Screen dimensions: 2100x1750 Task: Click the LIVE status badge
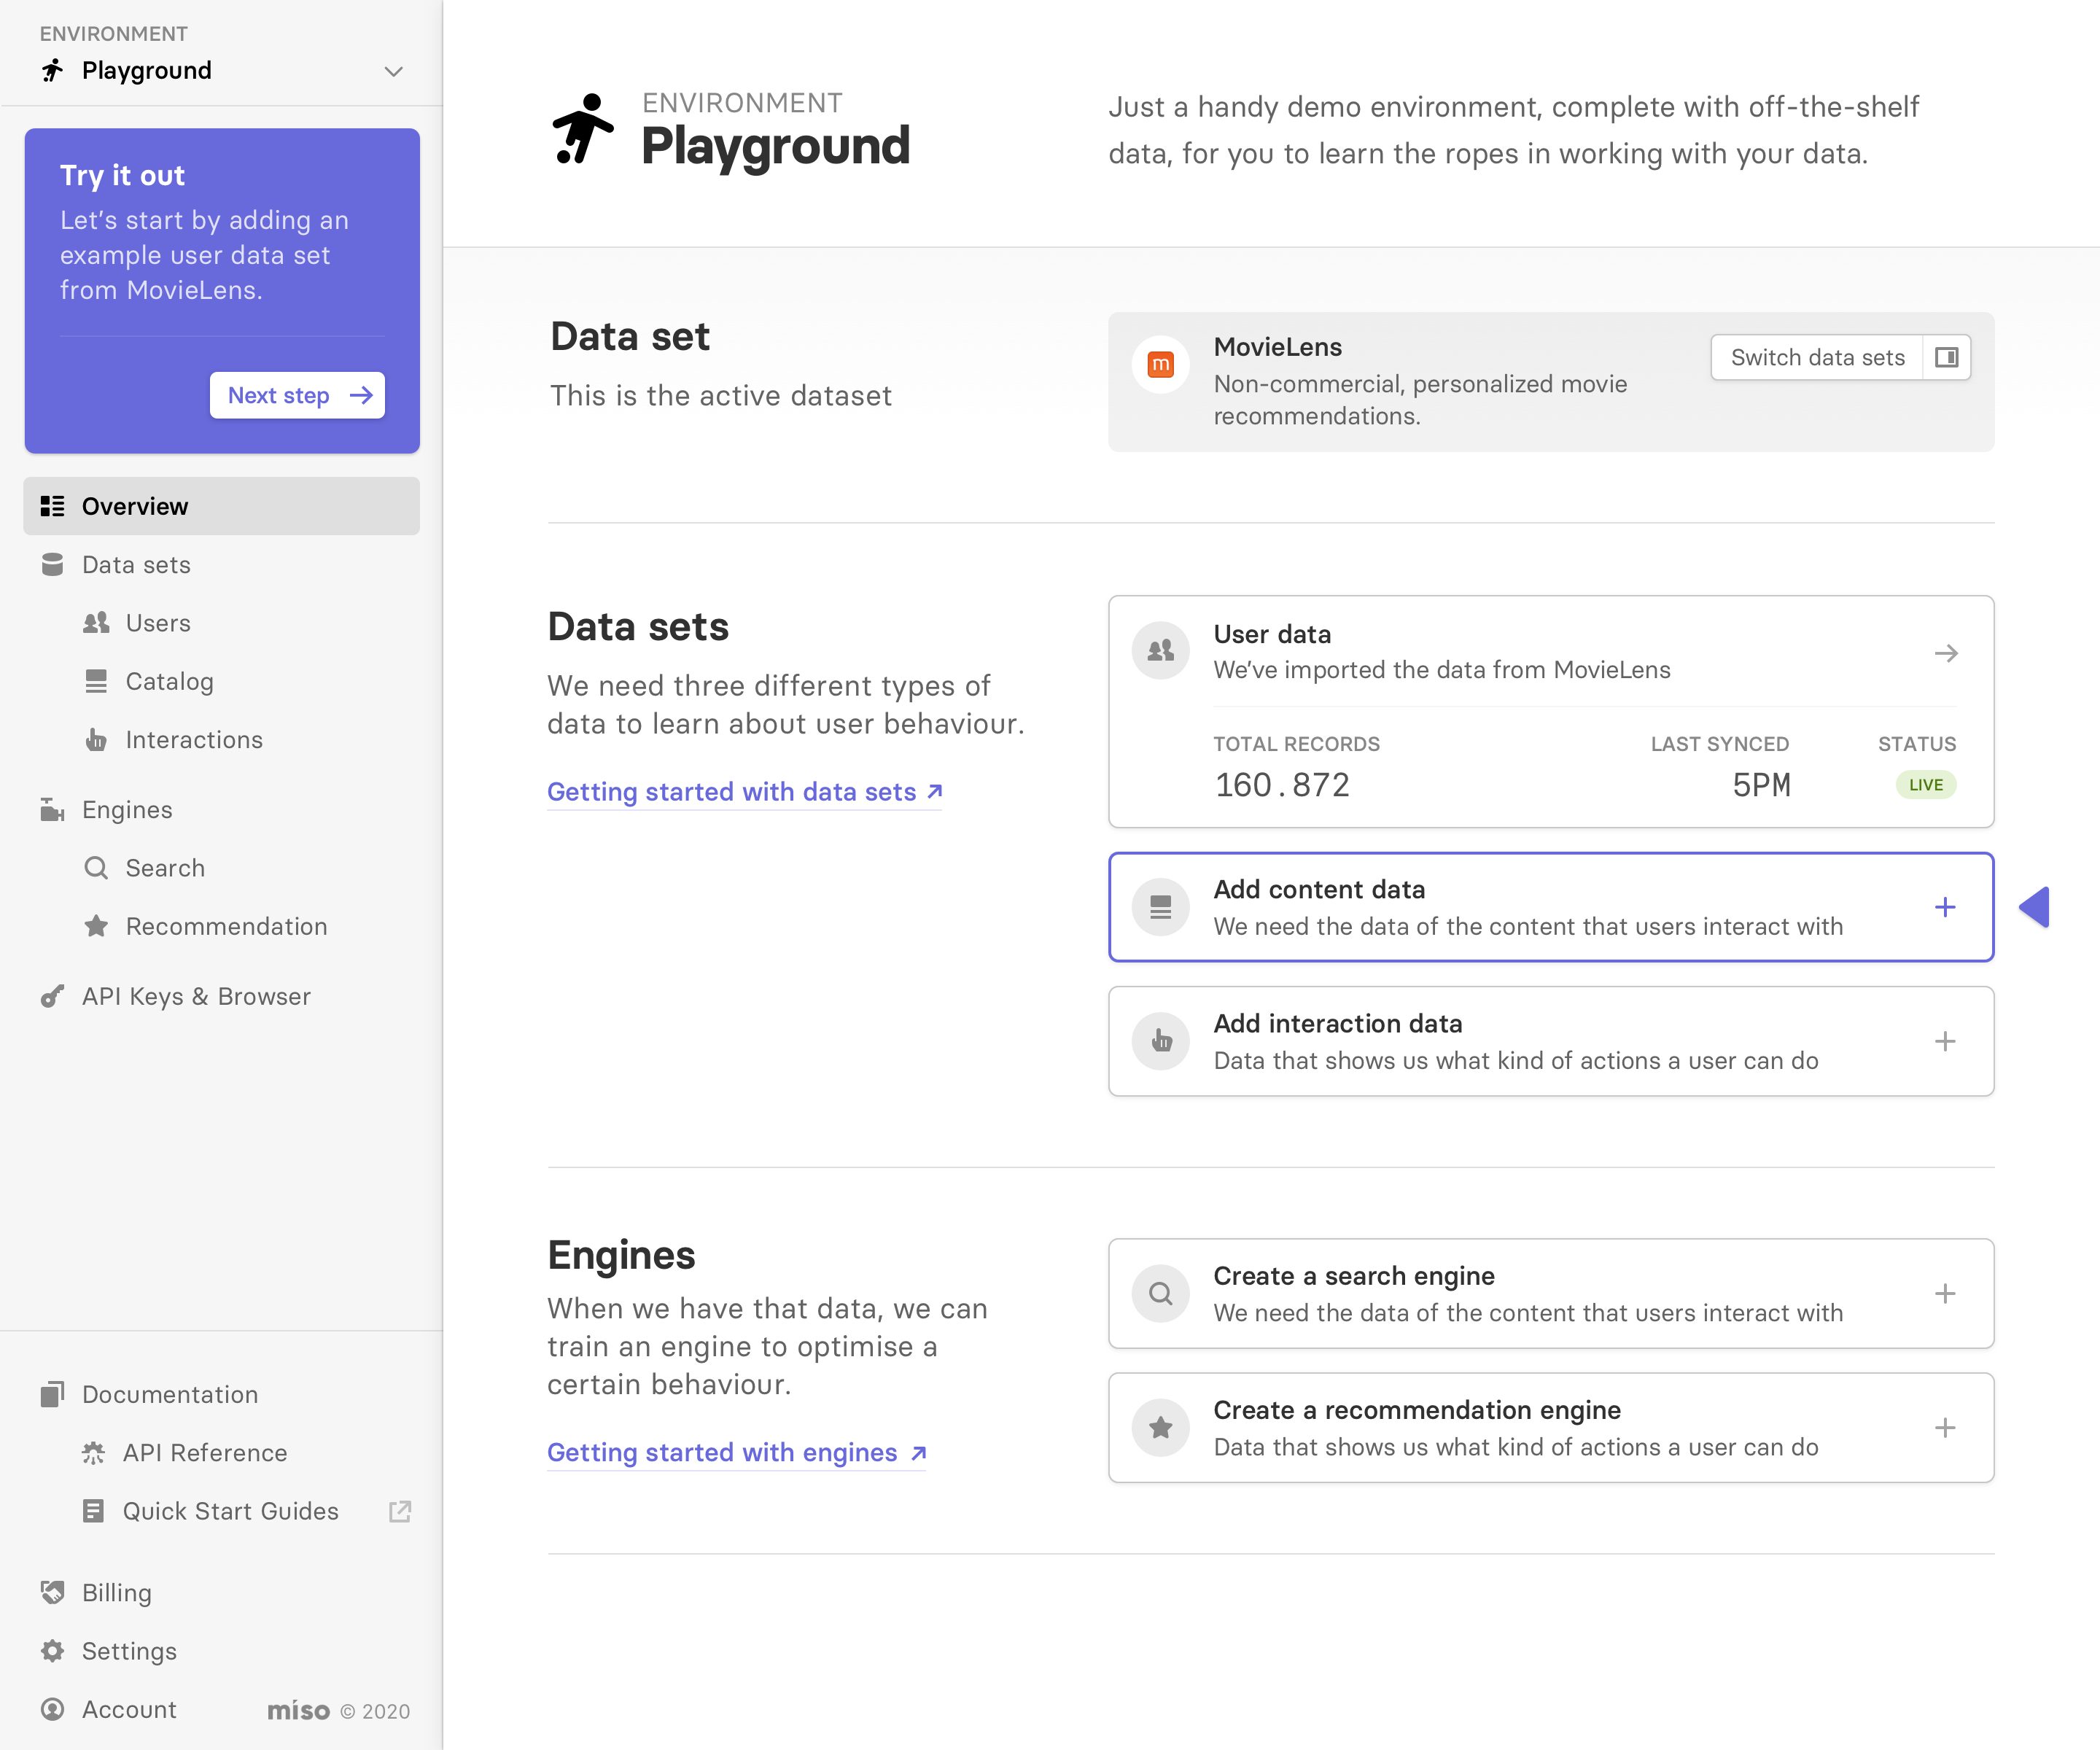pyautogui.click(x=1925, y=785)
